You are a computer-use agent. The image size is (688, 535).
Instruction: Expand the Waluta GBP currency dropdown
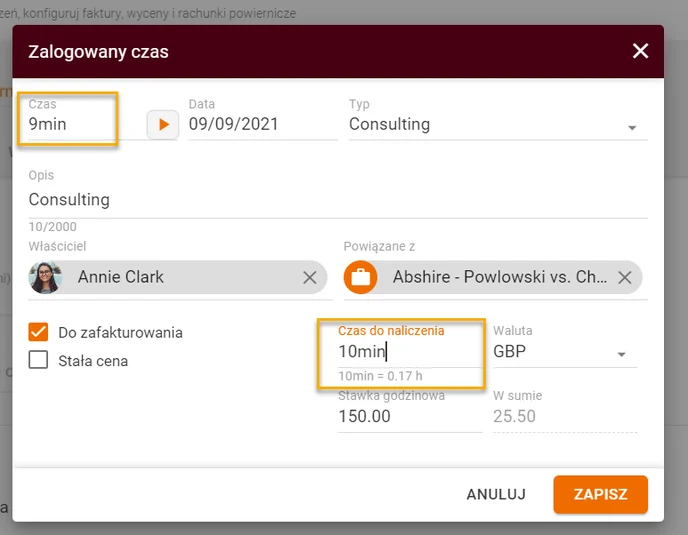565,352
